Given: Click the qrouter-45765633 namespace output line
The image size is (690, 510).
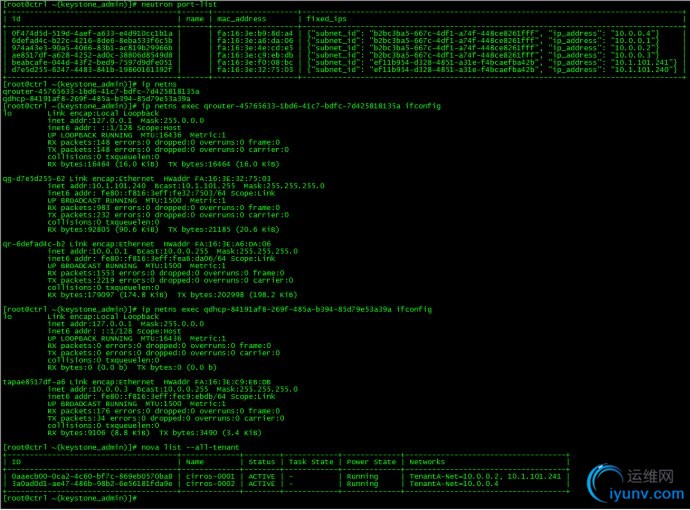Looking at the screenshot, I should 101,92.
